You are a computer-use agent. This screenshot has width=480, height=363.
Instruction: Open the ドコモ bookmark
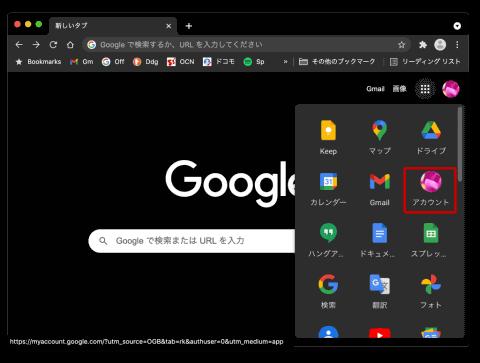point(218,62)
